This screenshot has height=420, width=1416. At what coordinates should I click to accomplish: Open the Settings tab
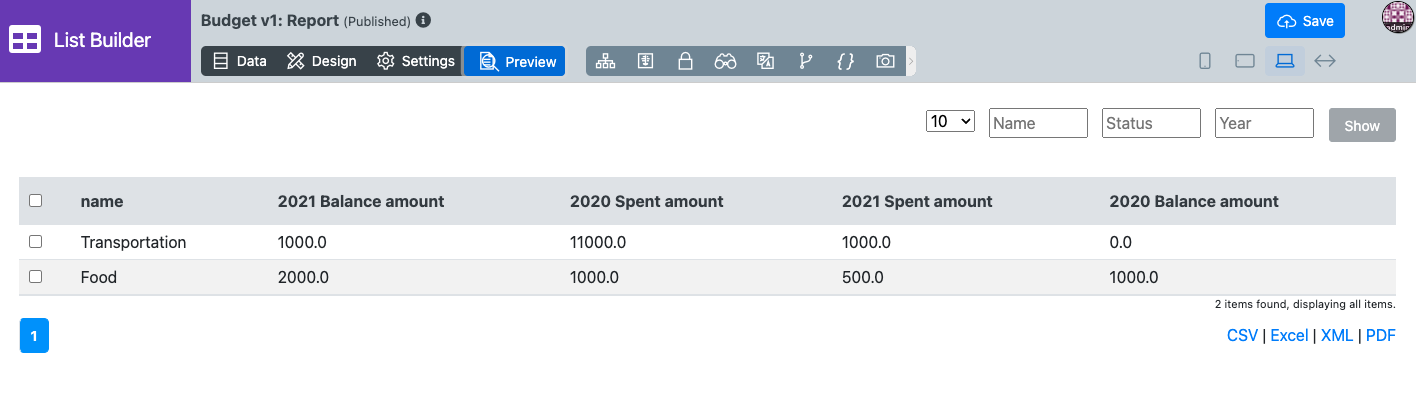[416, 61]
